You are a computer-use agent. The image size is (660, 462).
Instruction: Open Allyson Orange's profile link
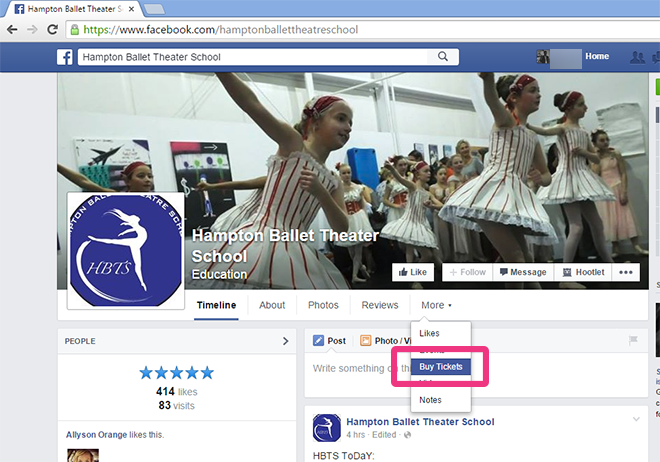[x=96, y=435]
